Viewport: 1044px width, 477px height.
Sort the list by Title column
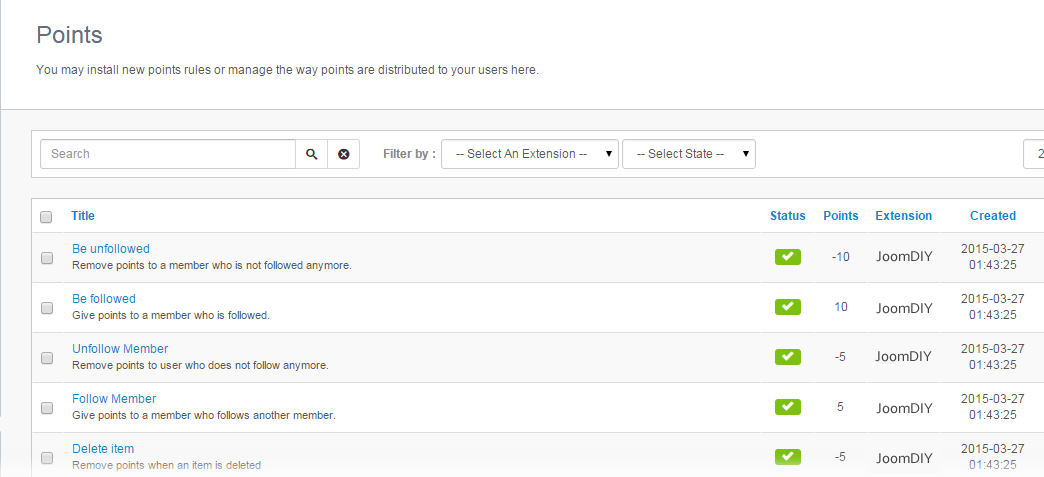coord(83,215)
